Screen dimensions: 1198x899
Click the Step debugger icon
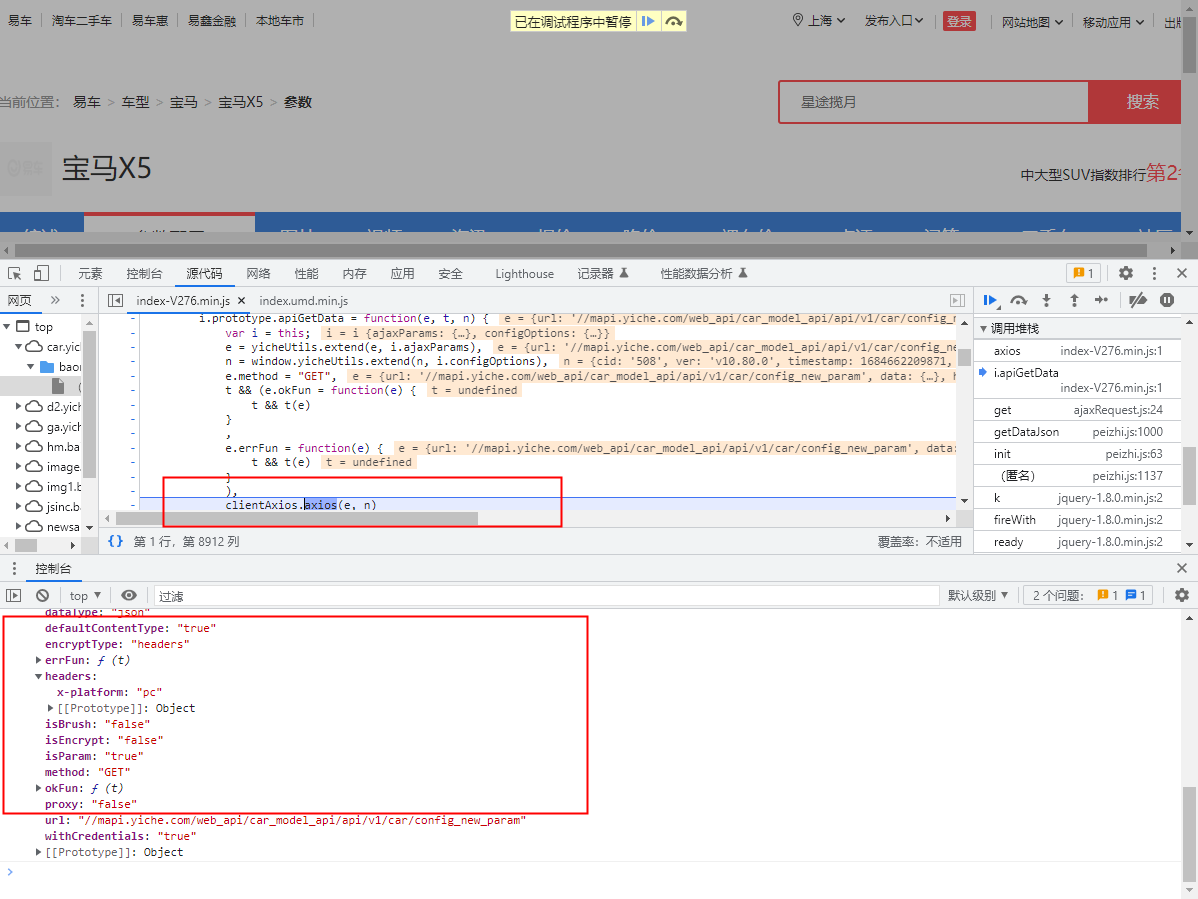1101,300
